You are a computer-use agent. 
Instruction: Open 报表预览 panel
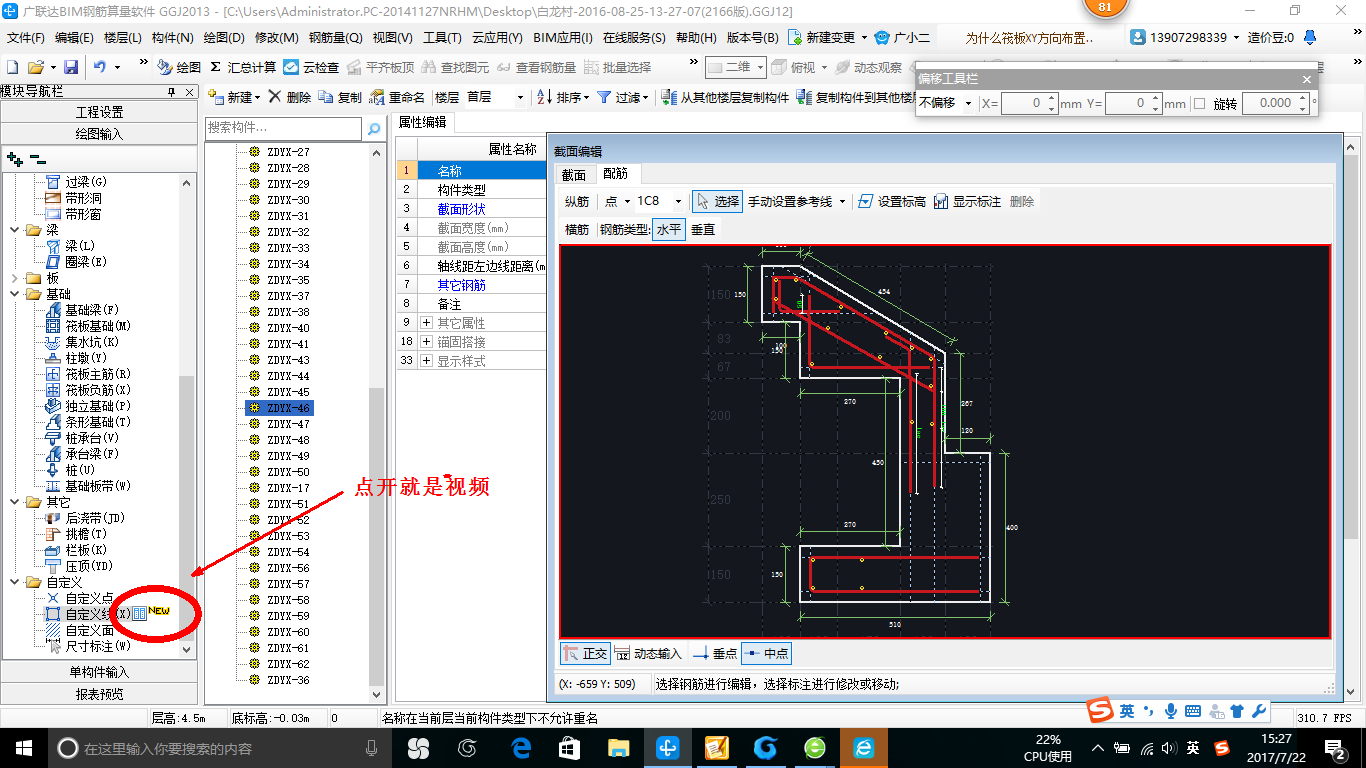pyautogui.click(x=99, y=694)
